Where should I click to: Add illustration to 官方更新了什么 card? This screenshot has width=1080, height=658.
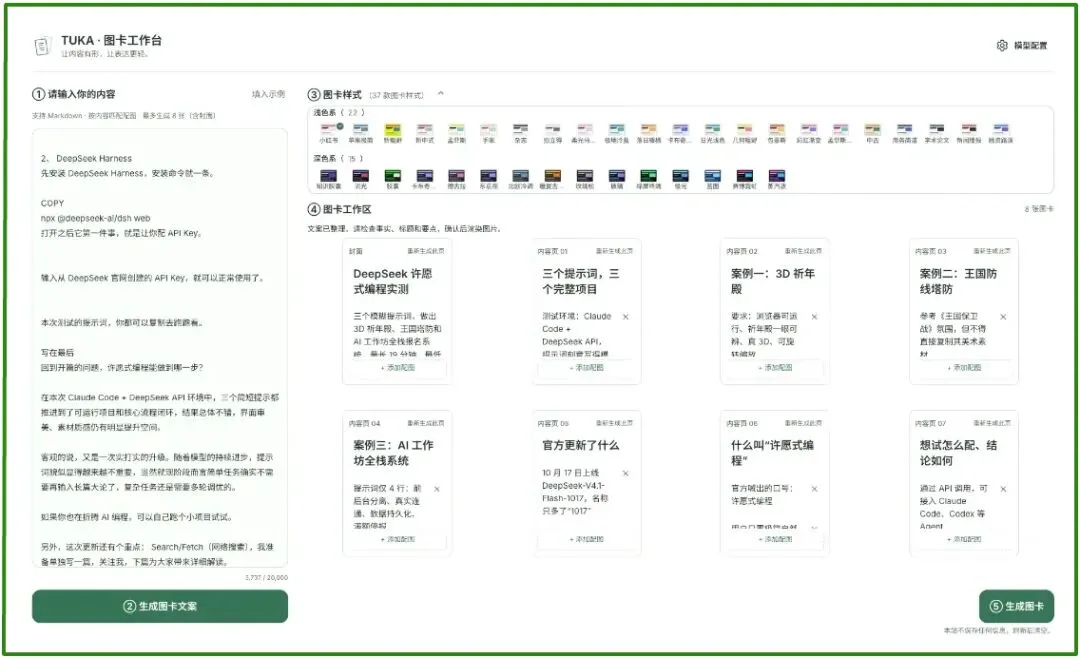(586, 539)
